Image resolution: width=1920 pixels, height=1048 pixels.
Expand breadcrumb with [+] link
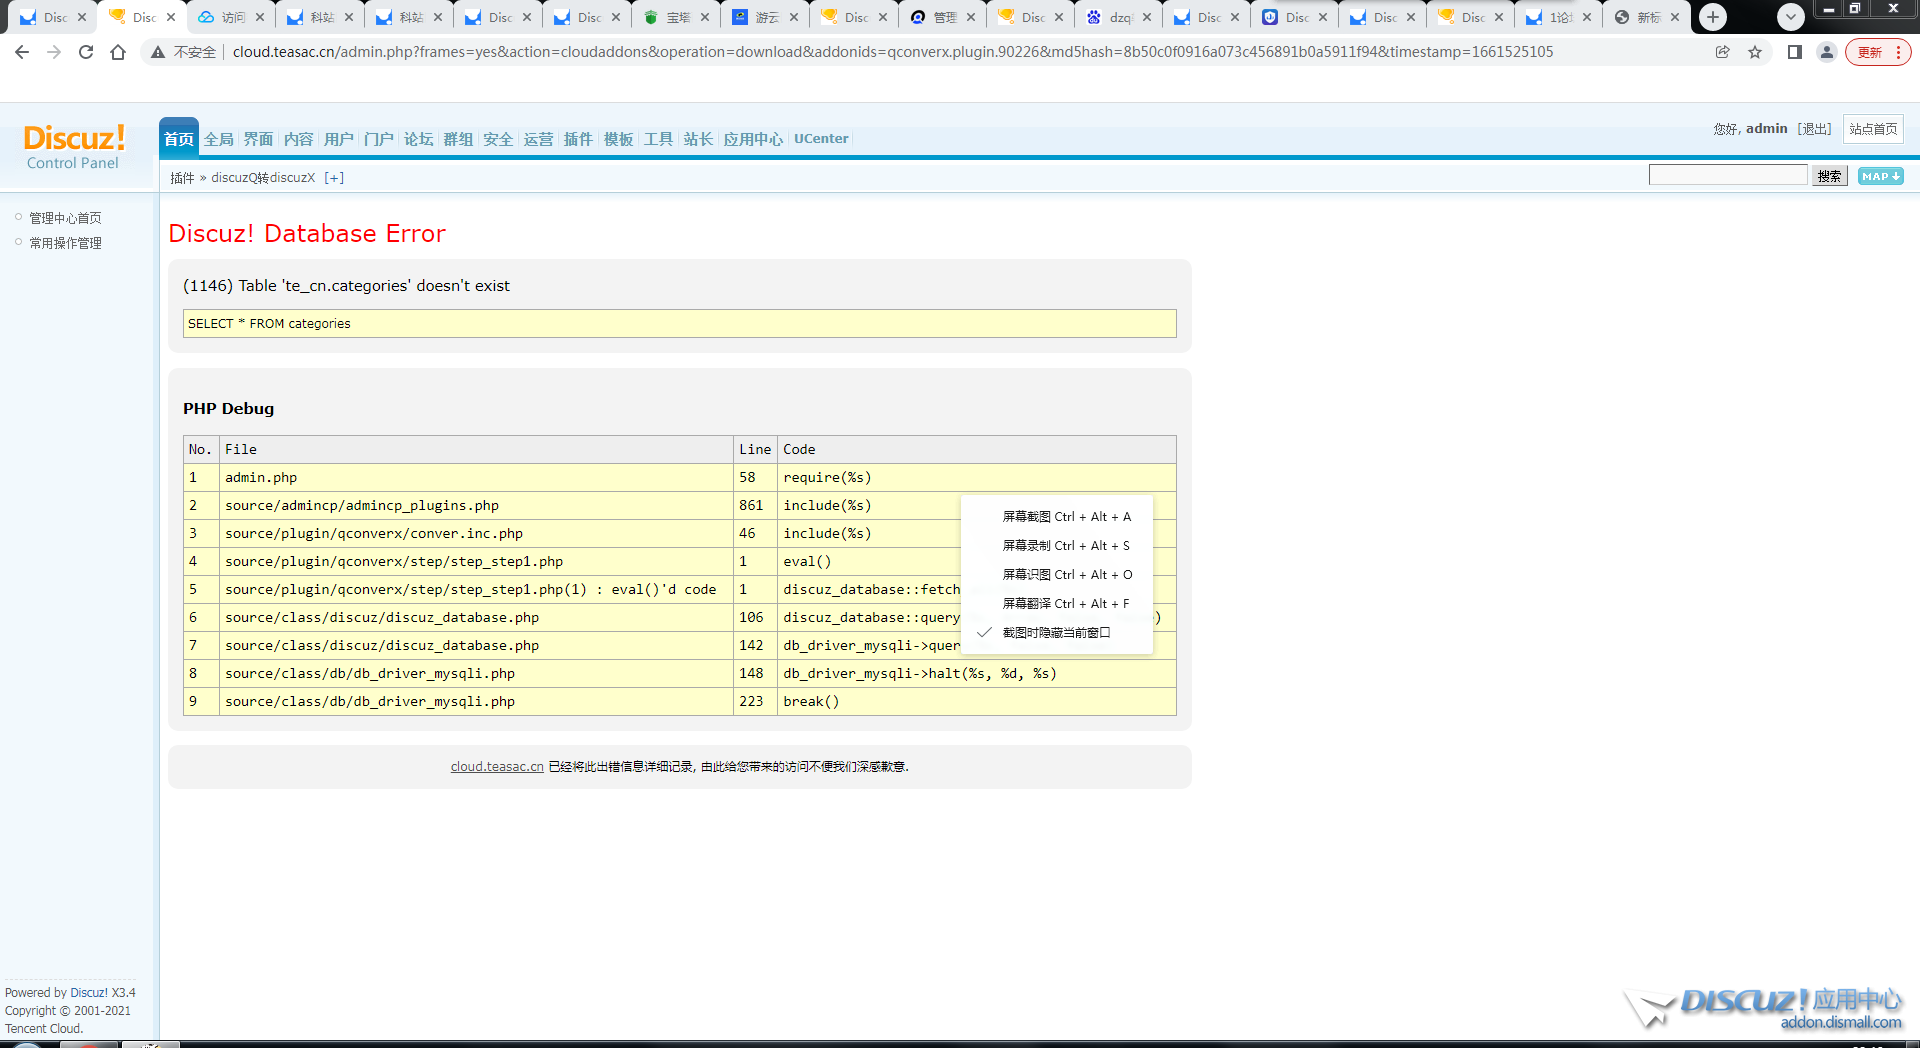coord(334,178)
